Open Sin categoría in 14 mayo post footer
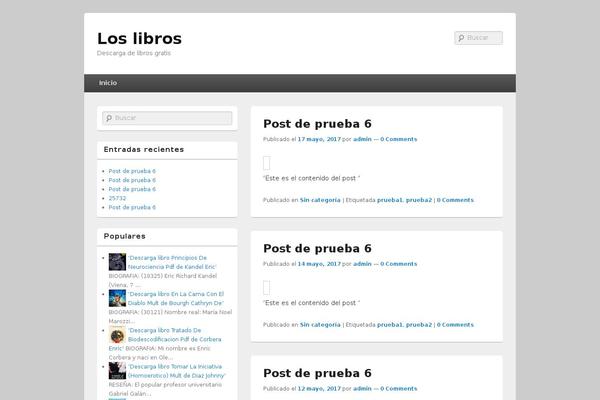600x400 pixels. click(320, 325)
